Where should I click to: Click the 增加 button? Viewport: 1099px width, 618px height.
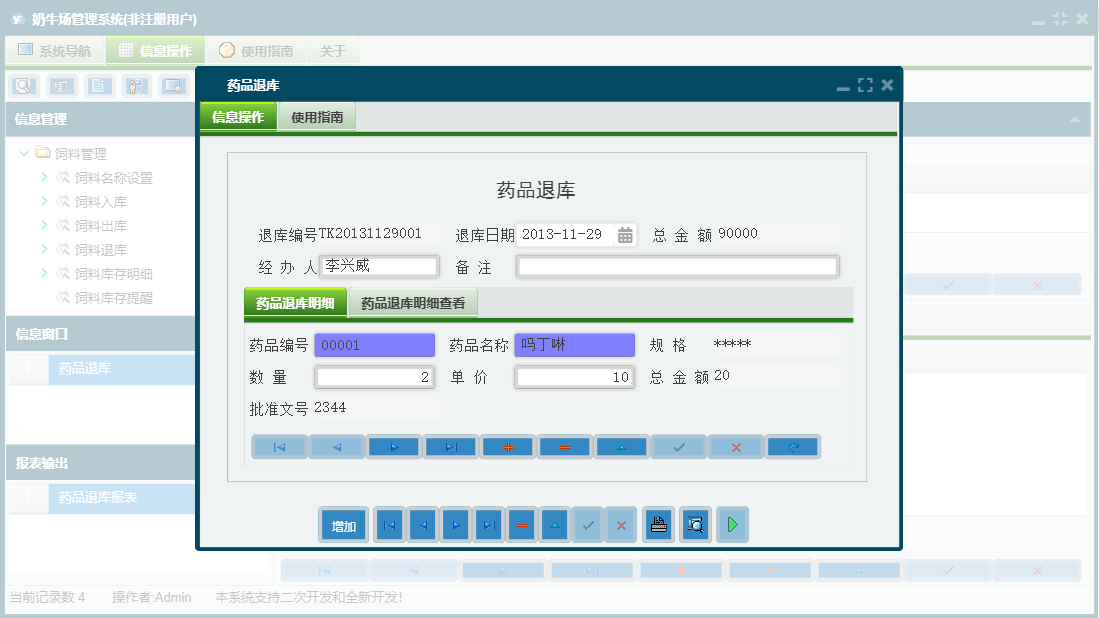tap(343, 524)
